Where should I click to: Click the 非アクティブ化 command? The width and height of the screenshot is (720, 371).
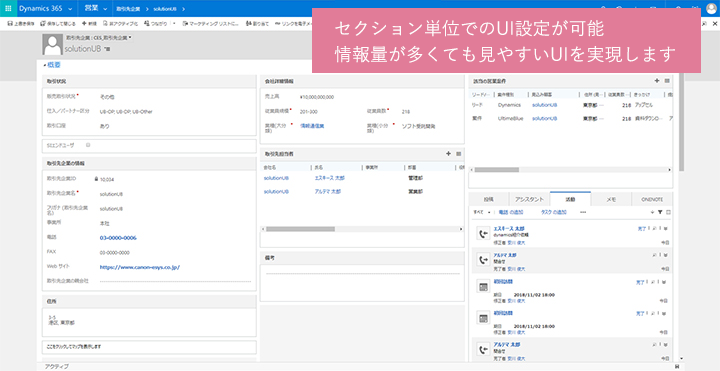(x=120, y=23)
